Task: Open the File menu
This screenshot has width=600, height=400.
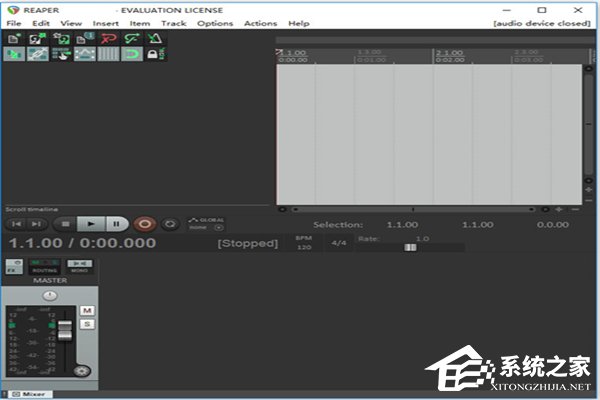Action: (x=14, y=23)
